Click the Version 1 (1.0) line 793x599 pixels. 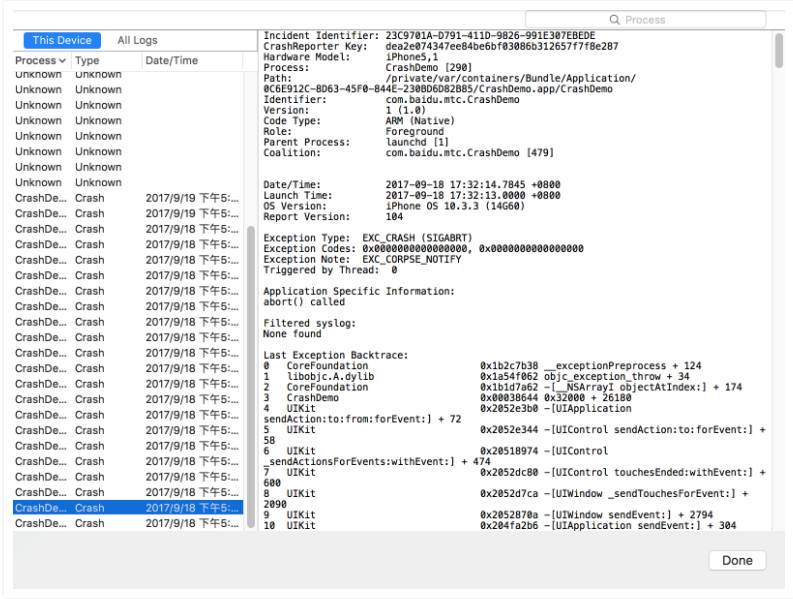344,110
